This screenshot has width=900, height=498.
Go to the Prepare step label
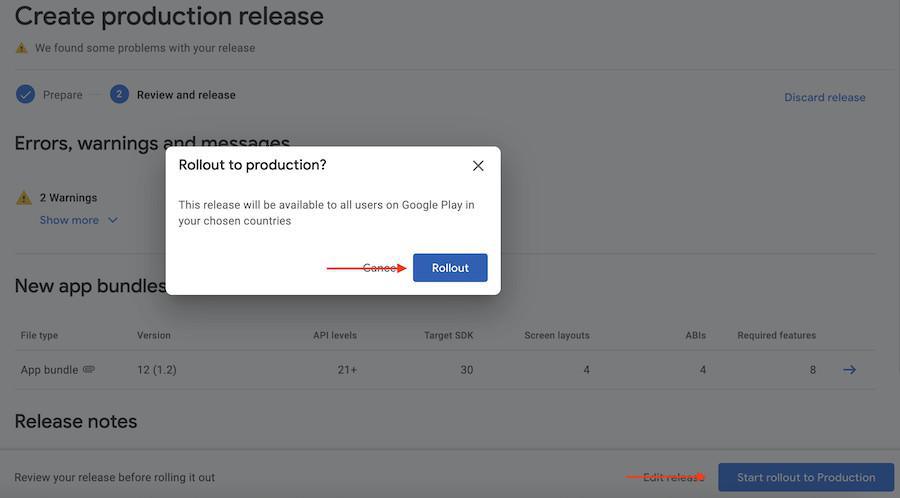pyautogui.click(x=62, y=95)
